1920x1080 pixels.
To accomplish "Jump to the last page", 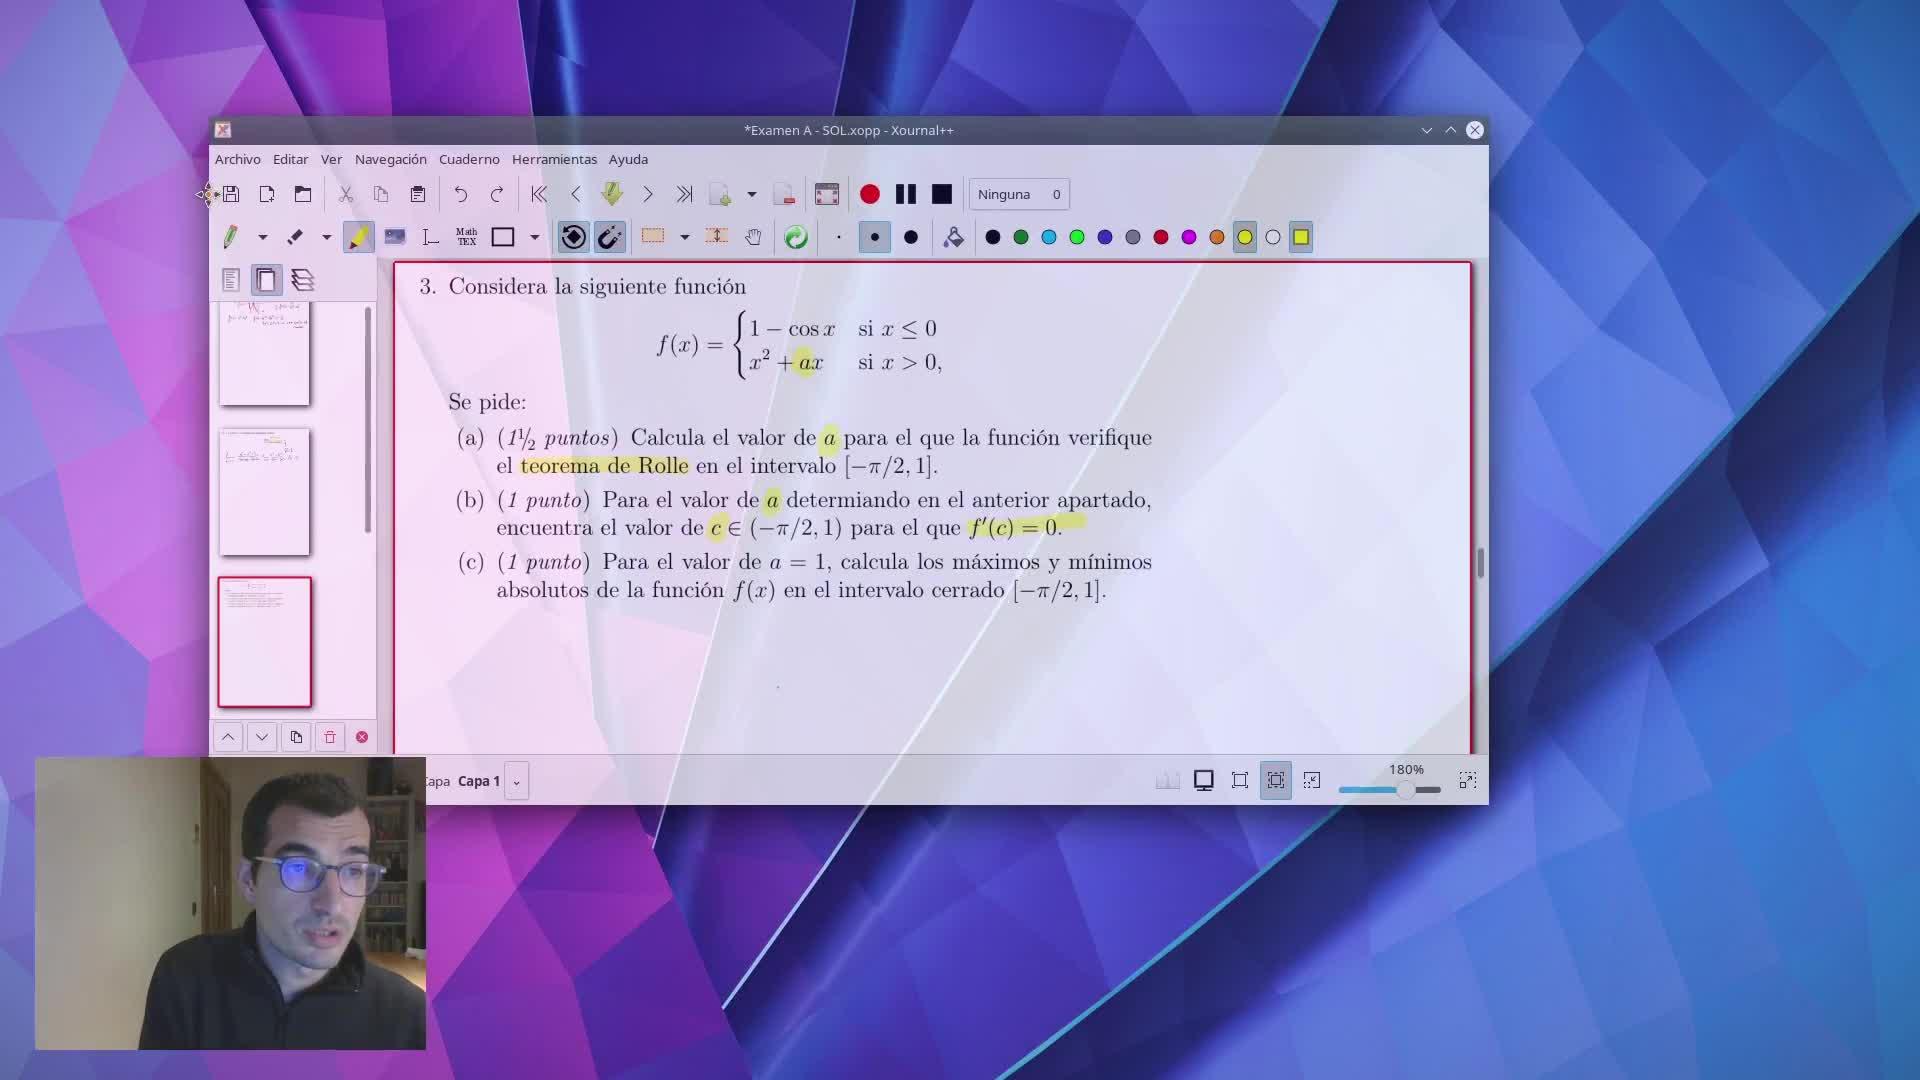I will coord(684,194).
